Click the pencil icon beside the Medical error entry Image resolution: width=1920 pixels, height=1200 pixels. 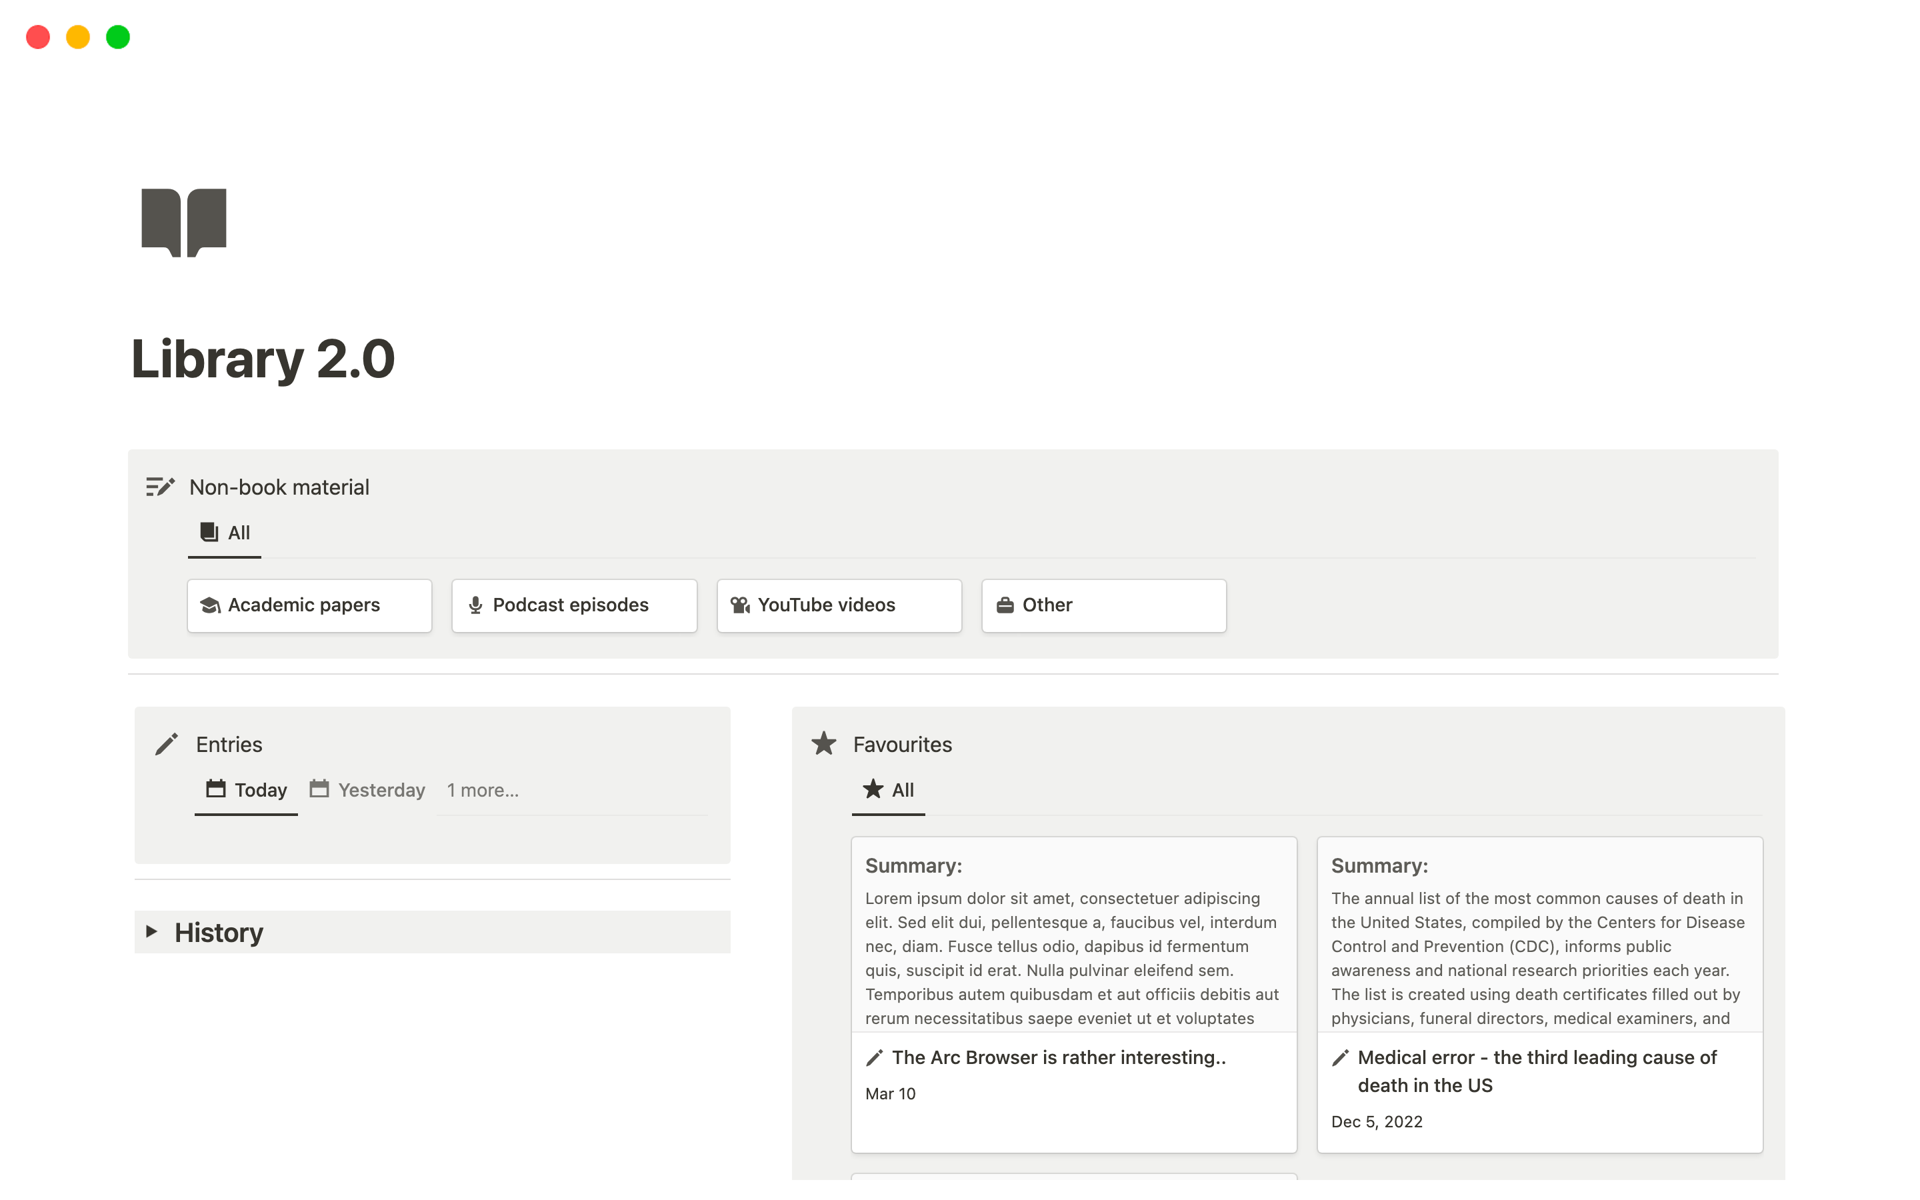tap(1341, 1057)
